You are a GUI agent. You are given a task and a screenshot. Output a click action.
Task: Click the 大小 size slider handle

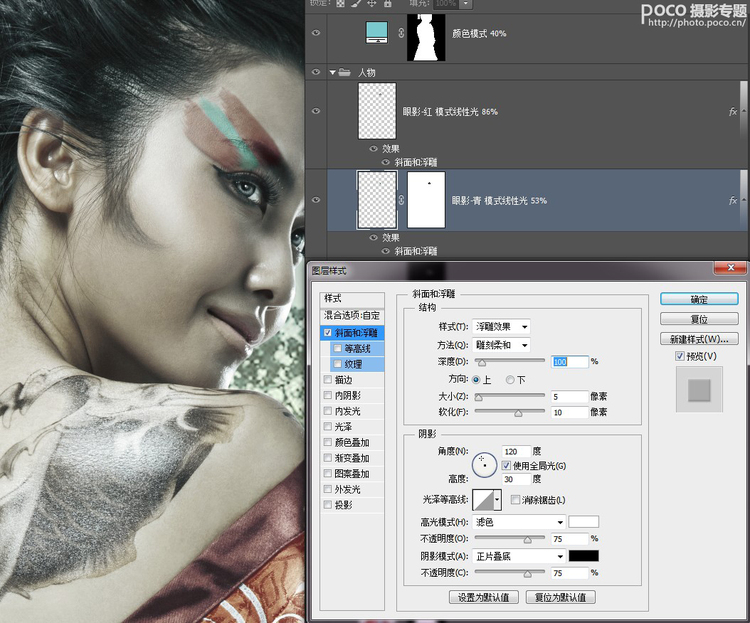click(479, 397)
